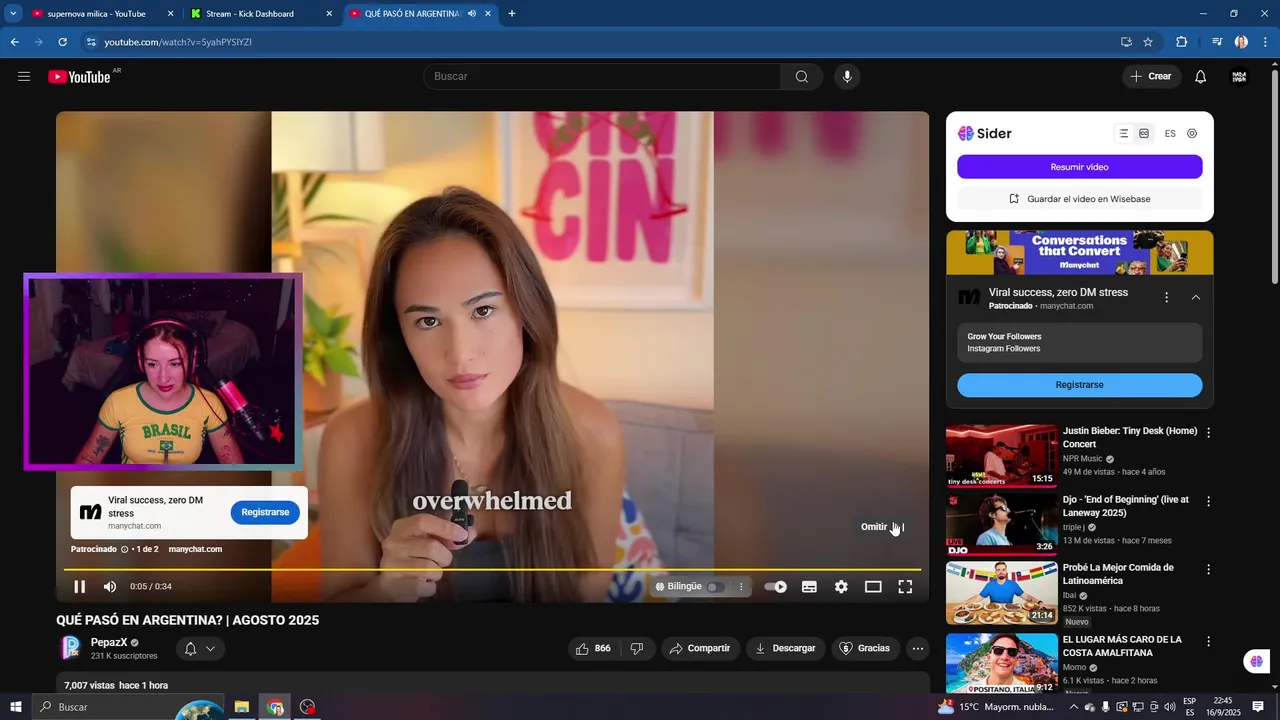Show hidden system tray icons

(x=1074, y=707)
